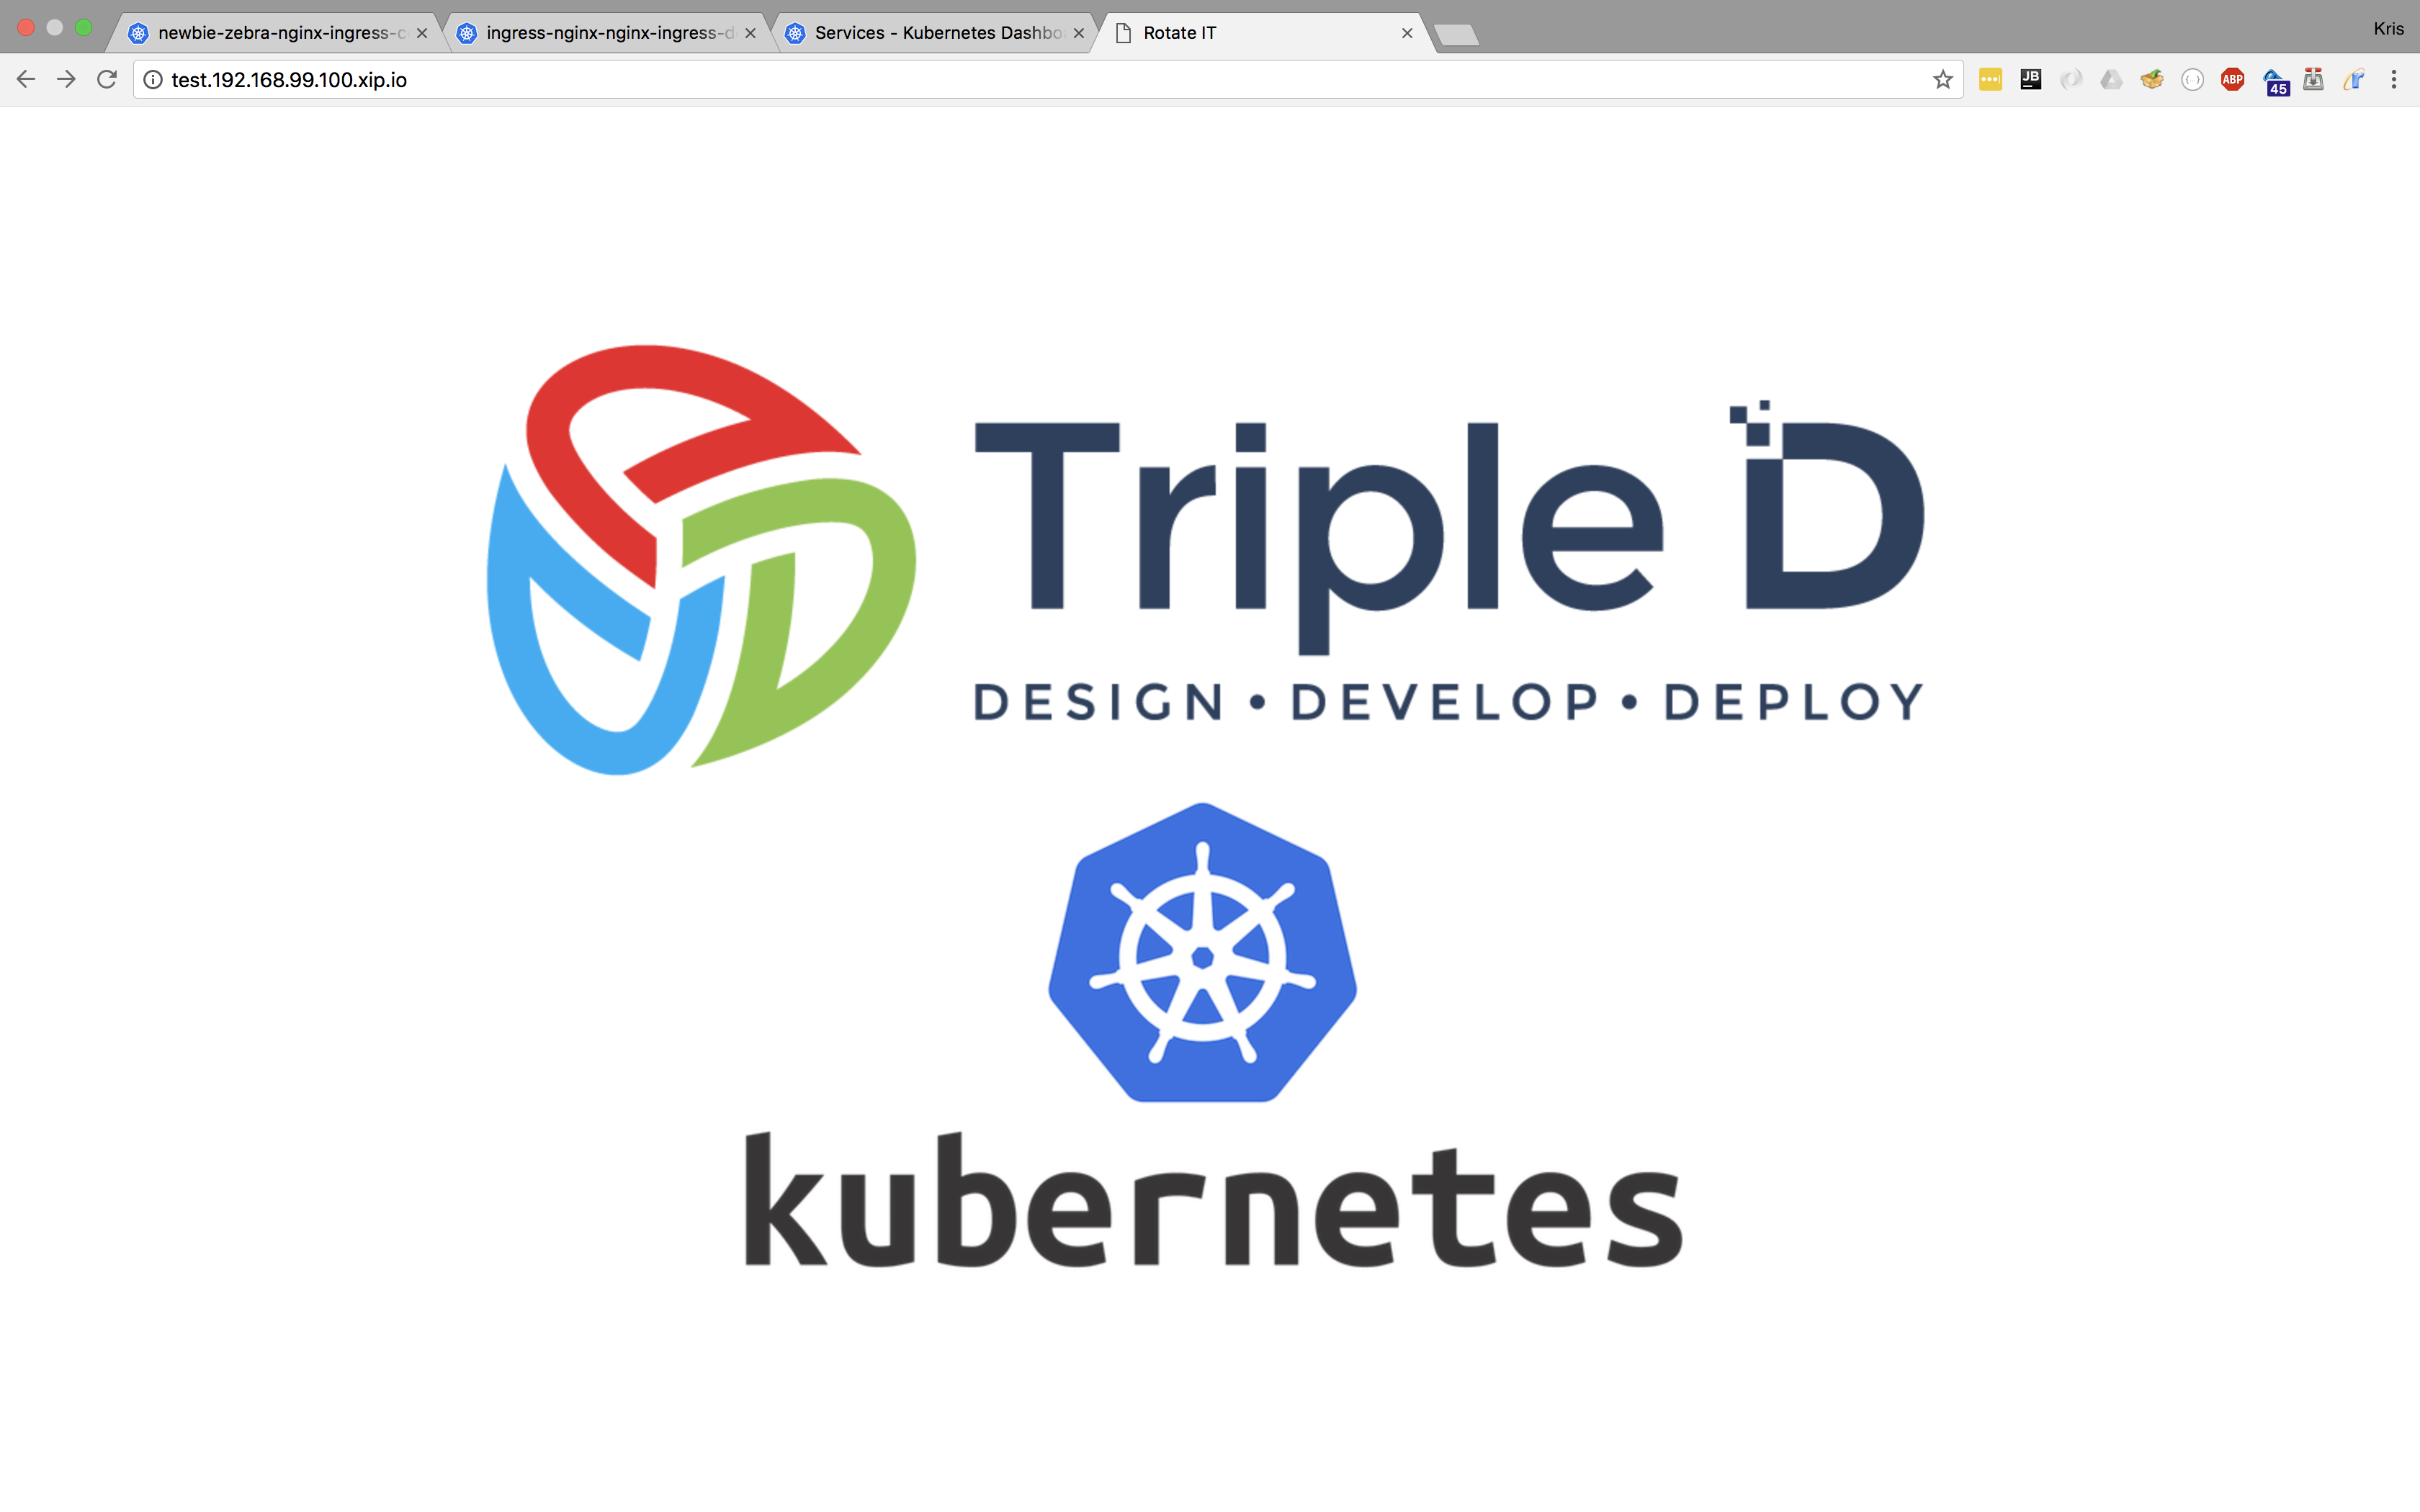Open the extension showing badge 45
The width and height of the screenshot is (2420, 1512).
[2276, 82]
